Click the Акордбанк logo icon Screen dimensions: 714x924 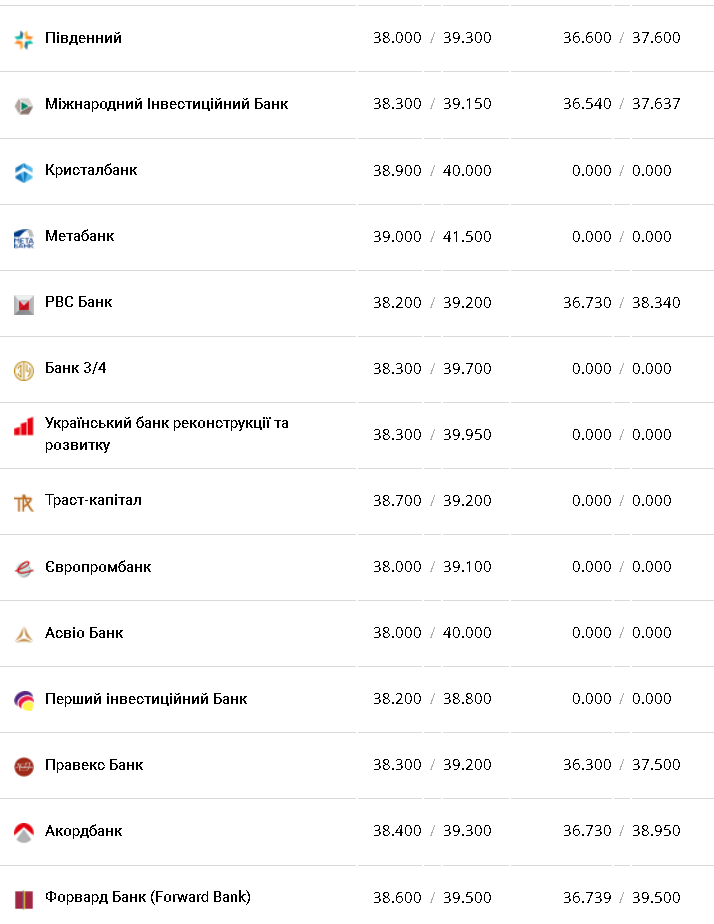(x=24, y=832)
